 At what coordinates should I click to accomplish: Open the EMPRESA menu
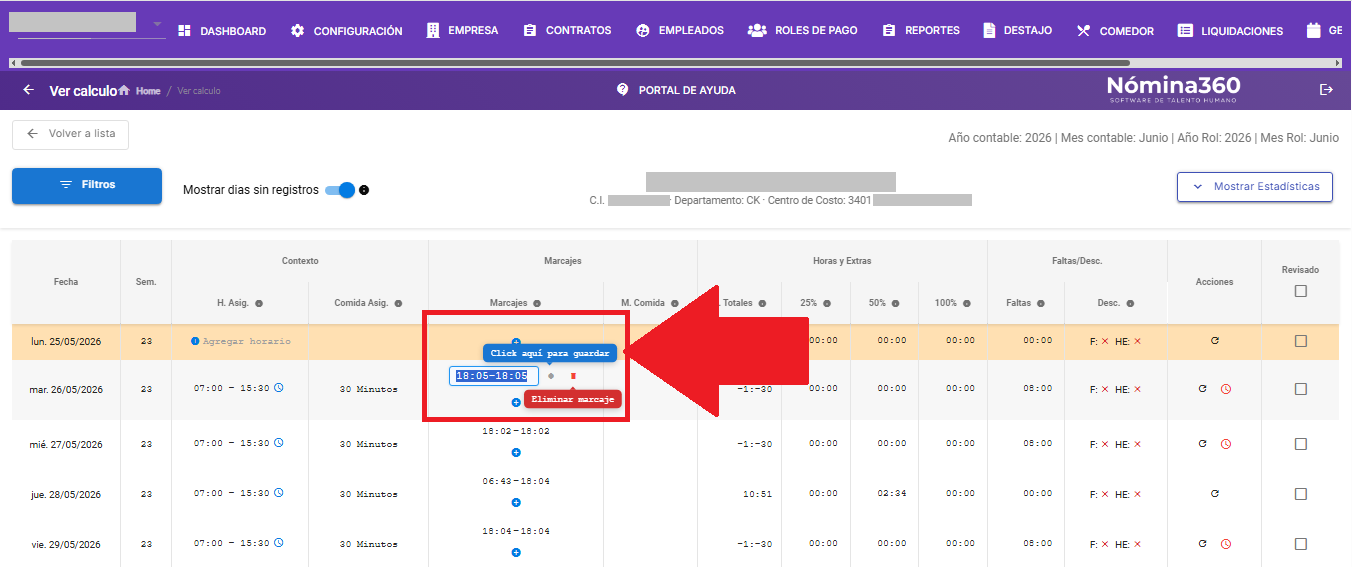(x=462, y=31)
